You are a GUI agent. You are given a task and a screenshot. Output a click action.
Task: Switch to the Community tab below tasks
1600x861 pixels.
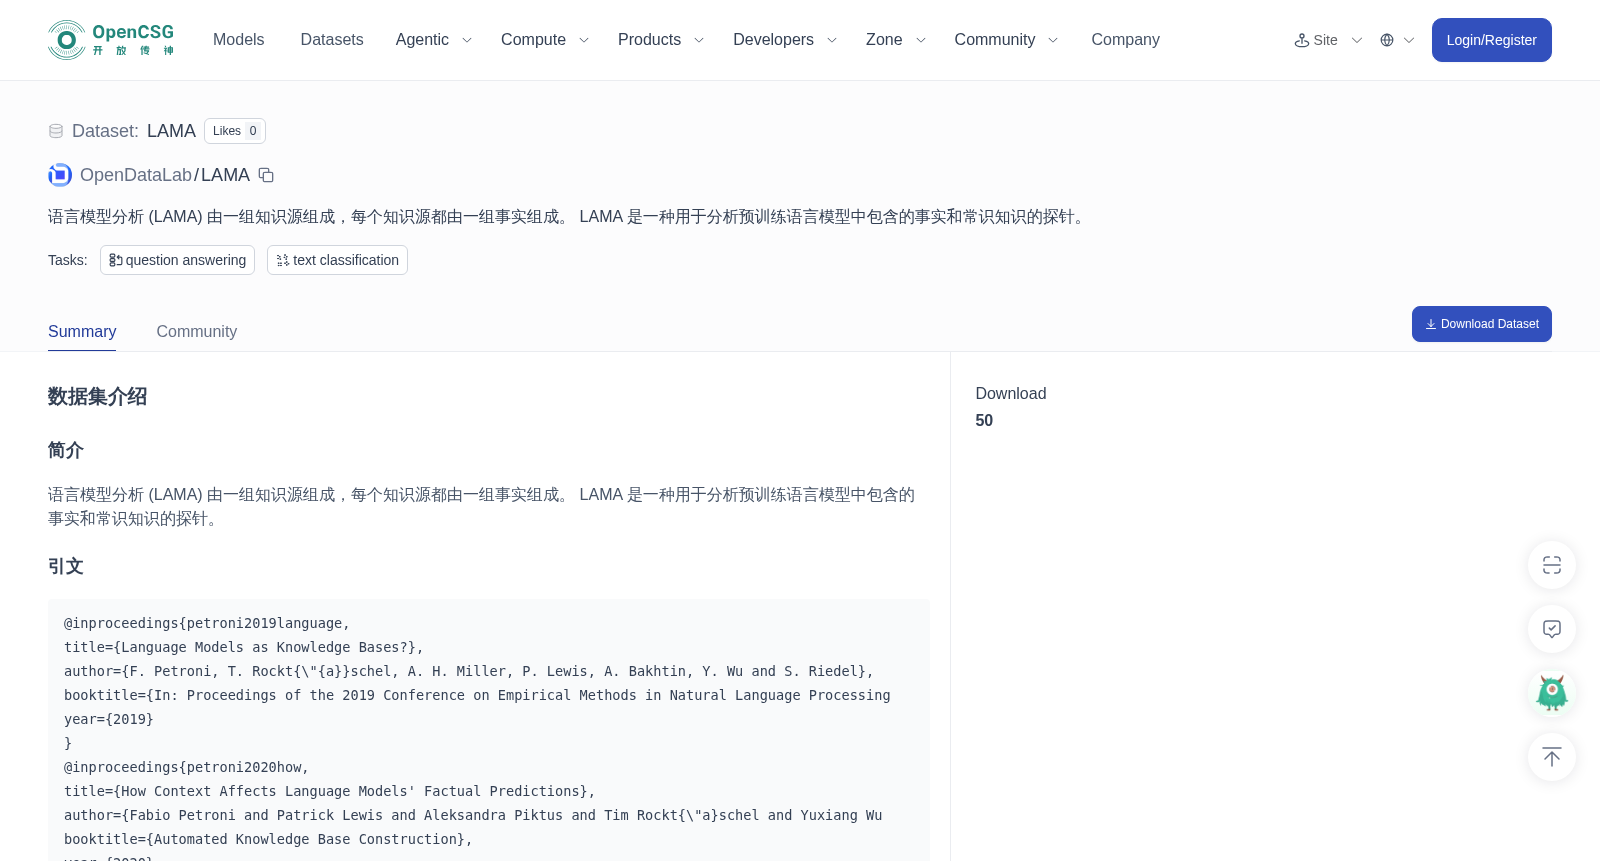pos(197,331)
